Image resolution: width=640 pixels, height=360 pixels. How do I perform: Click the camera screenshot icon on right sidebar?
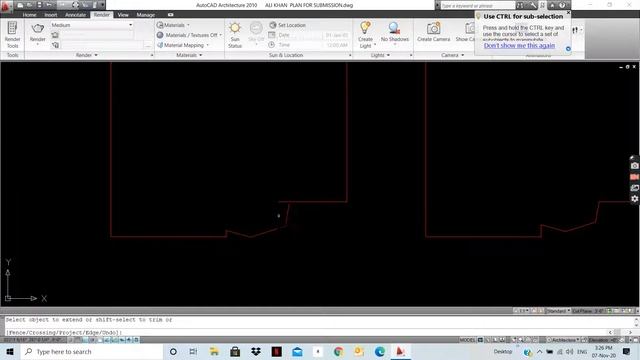(x=634, y=166)
